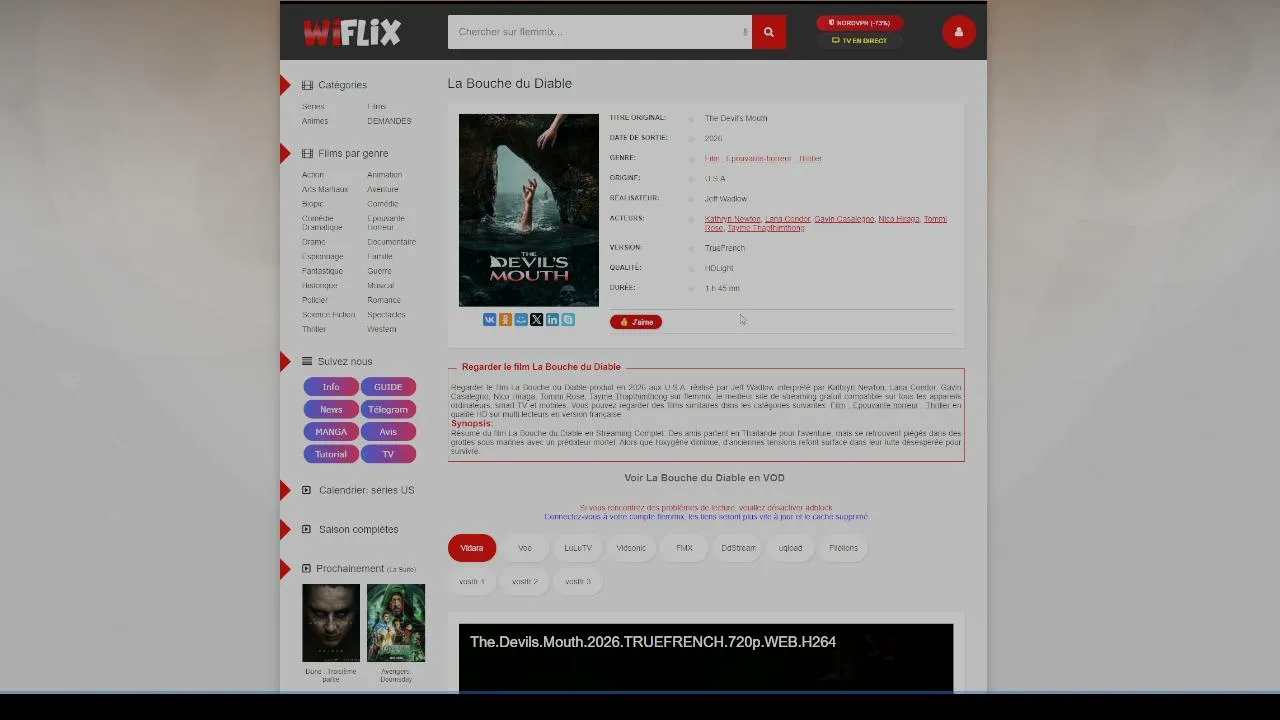The height and width of the screenshot is (720, 1280).
Task: Like the film with the J'aime button
Action: [x=636, y=322]
